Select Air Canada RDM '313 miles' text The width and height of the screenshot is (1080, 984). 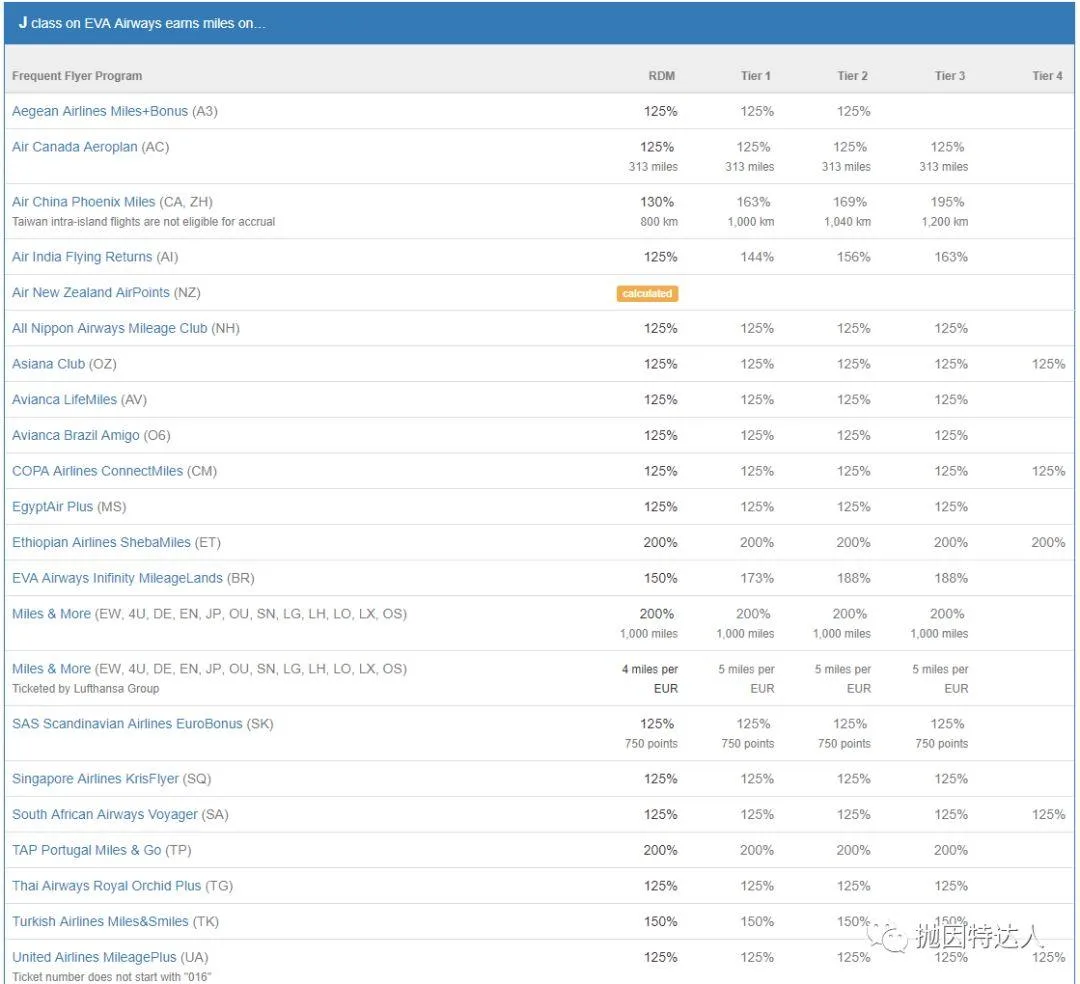[653, 167]
